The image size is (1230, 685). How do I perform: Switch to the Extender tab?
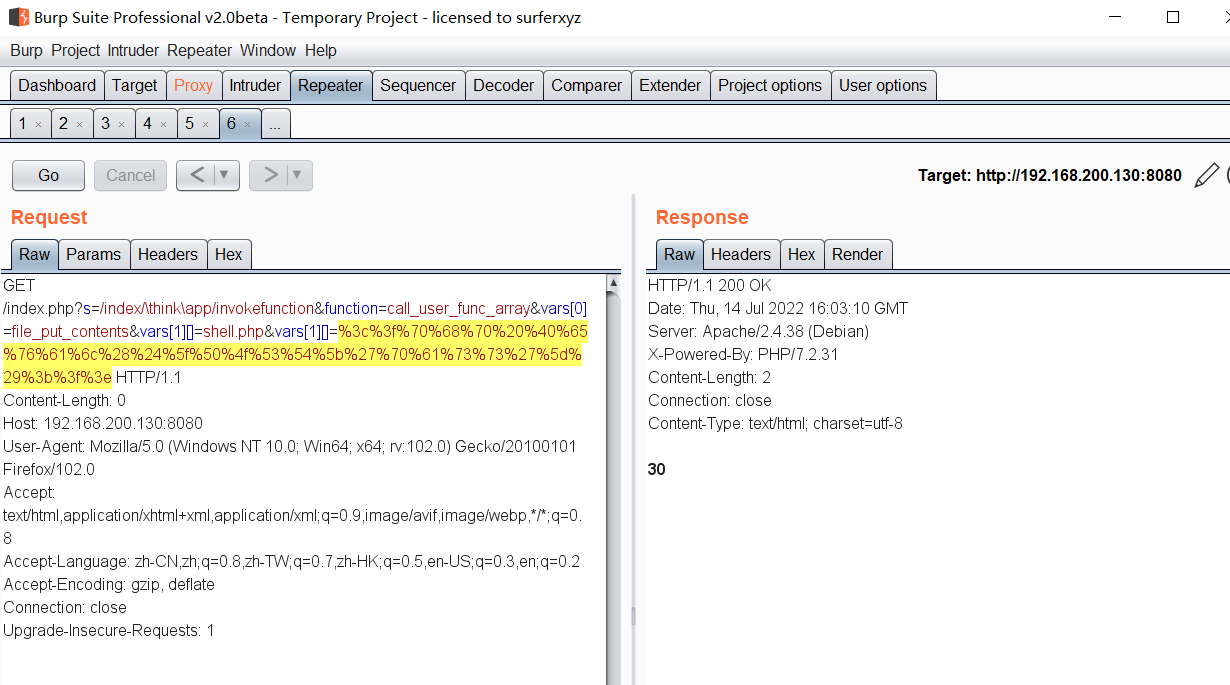pyautogui.click(x=670, y=86)
